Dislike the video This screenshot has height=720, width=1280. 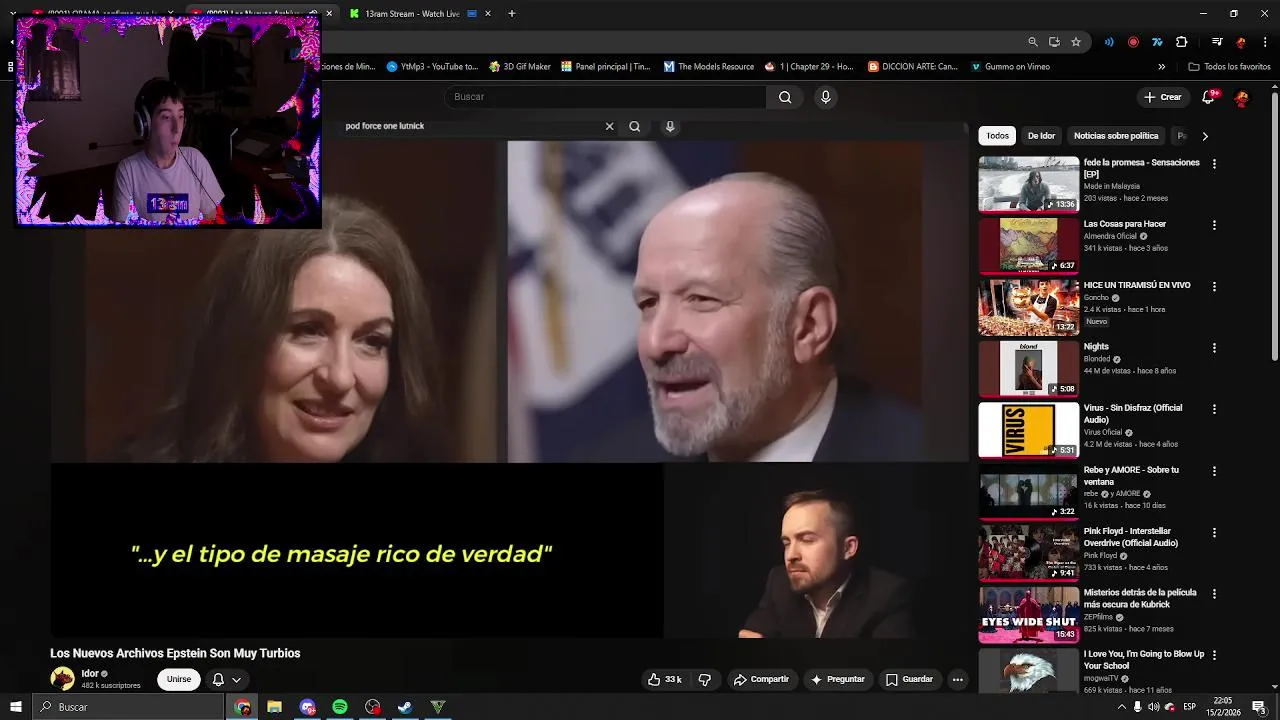[704, 679]
